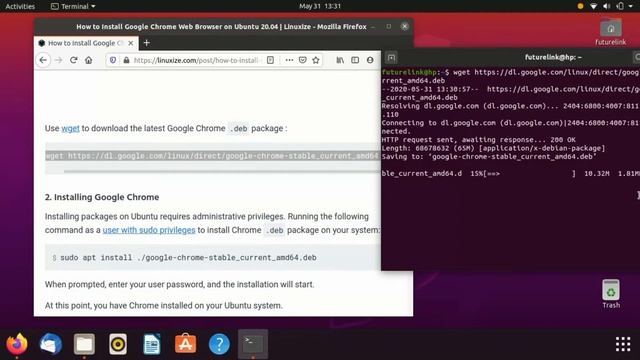This screenshot has height=360, width=640.
Task: Show site security padlock info
Action: tap(127, 60)
